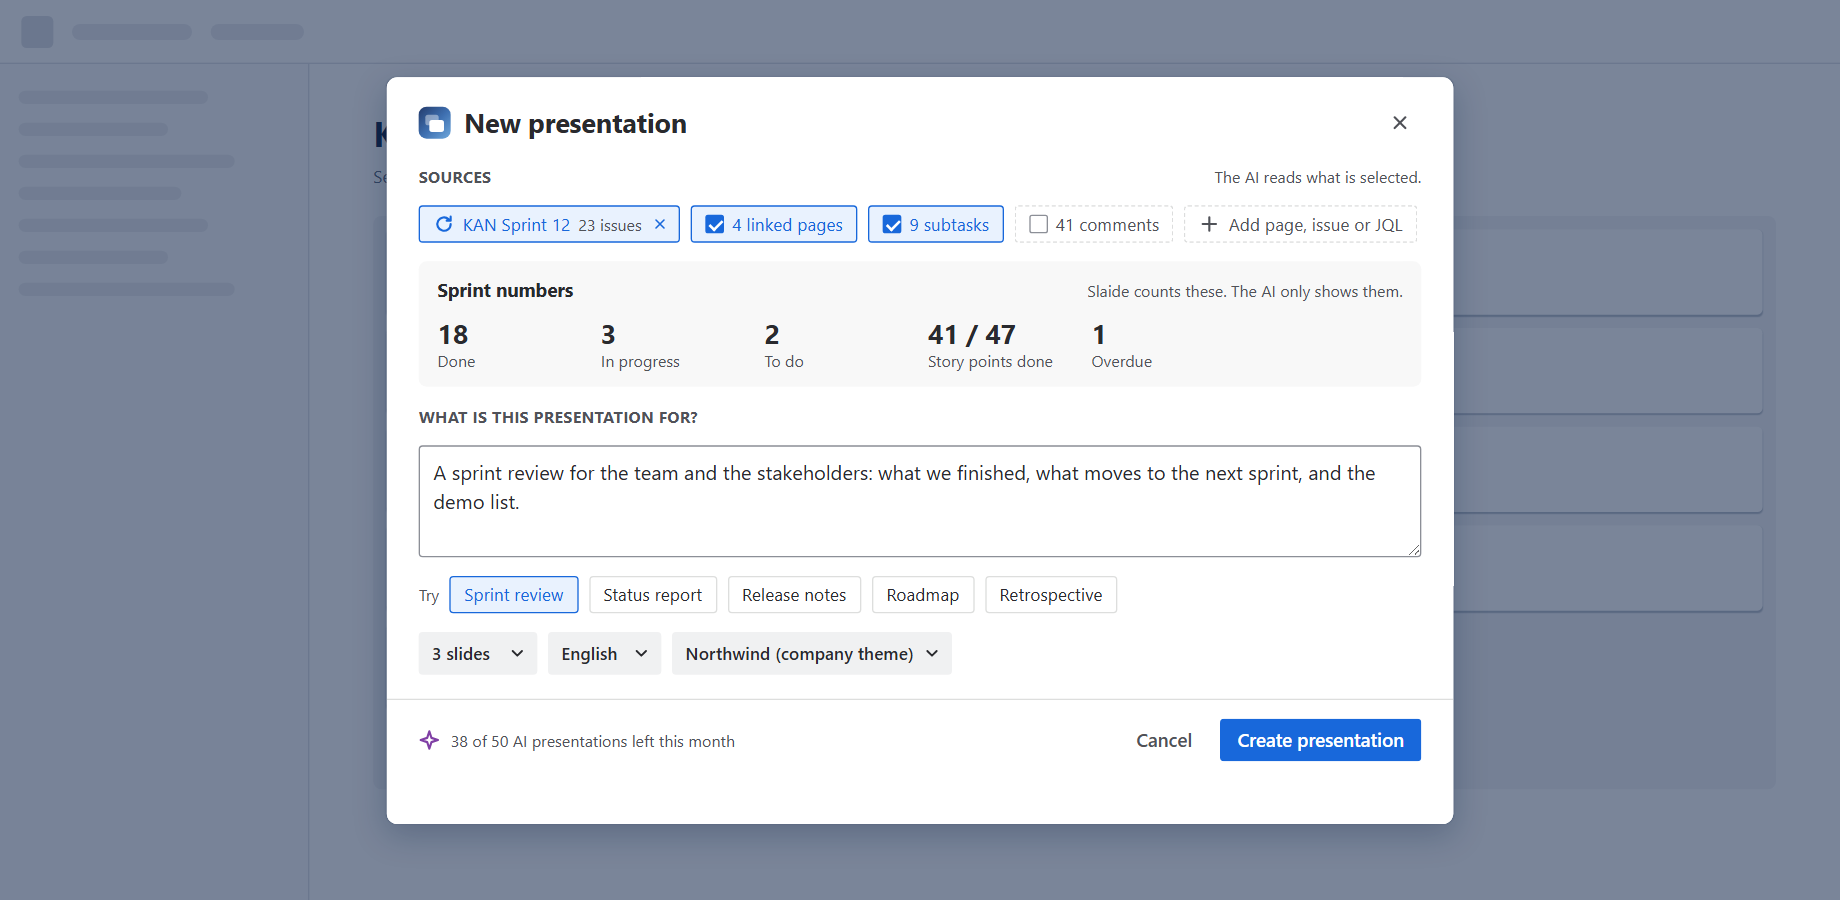
Task: Uncheck the 4 linked pages checkbox
Action: click(x=715, y=225)
